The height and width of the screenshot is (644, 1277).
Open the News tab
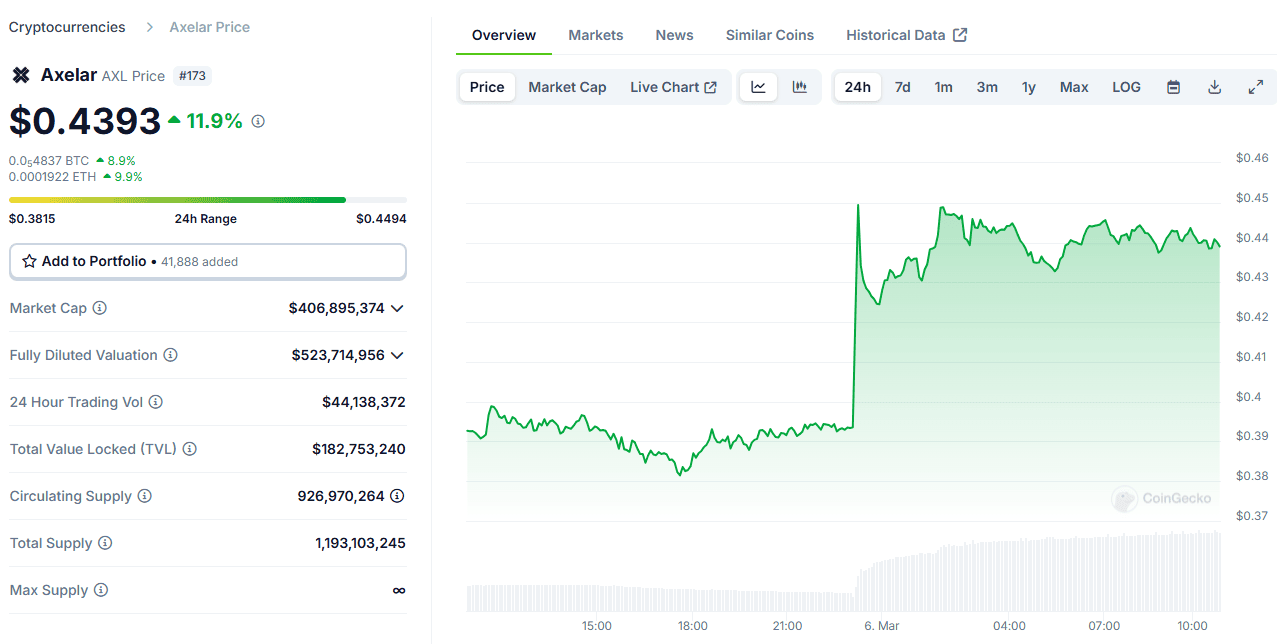675,35
